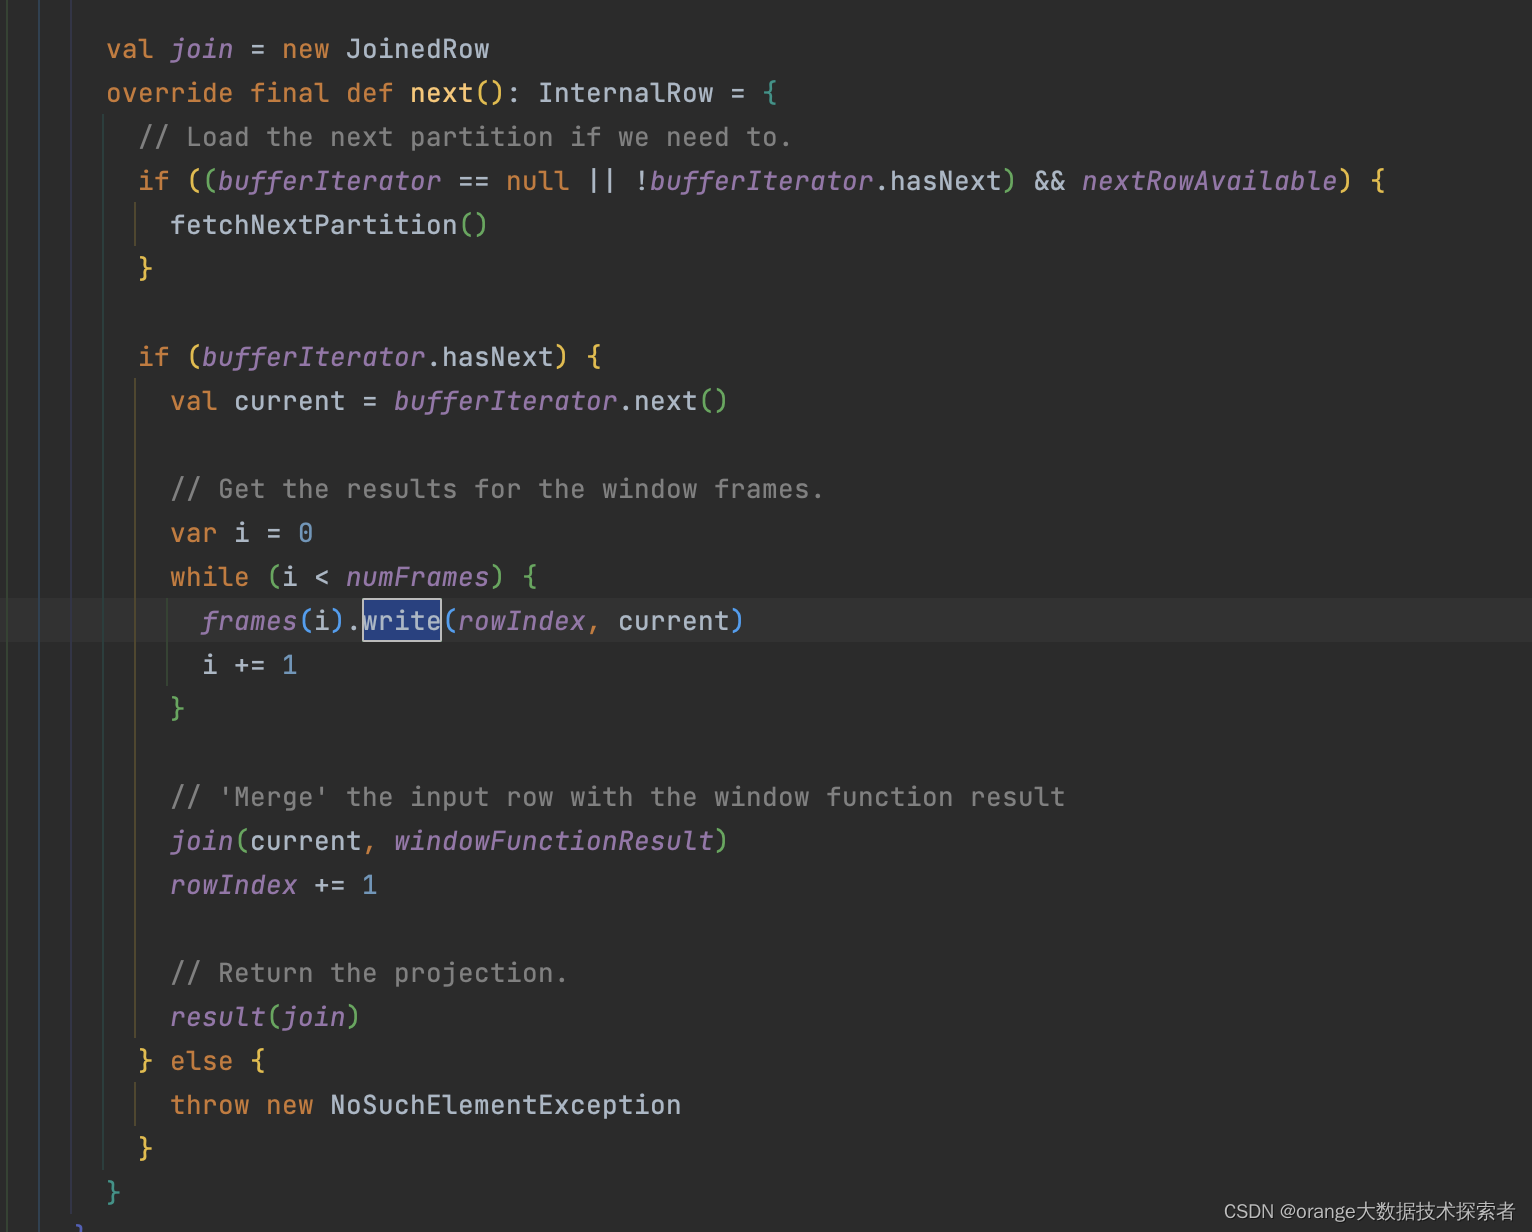Screen dimensions: 1532x1232
Task: Click 'bufferIterator.next()' call
Action: 561,401
